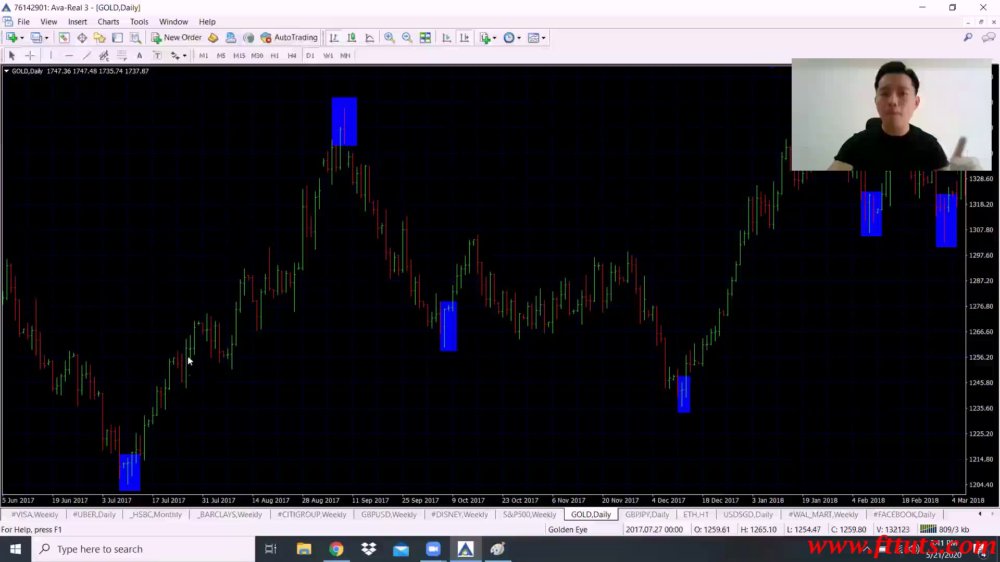Viewport: 1000px width, 562px height.
Task: Switch to the #FACEBOOK,Daily chart tab
Action: pos(904,514)
